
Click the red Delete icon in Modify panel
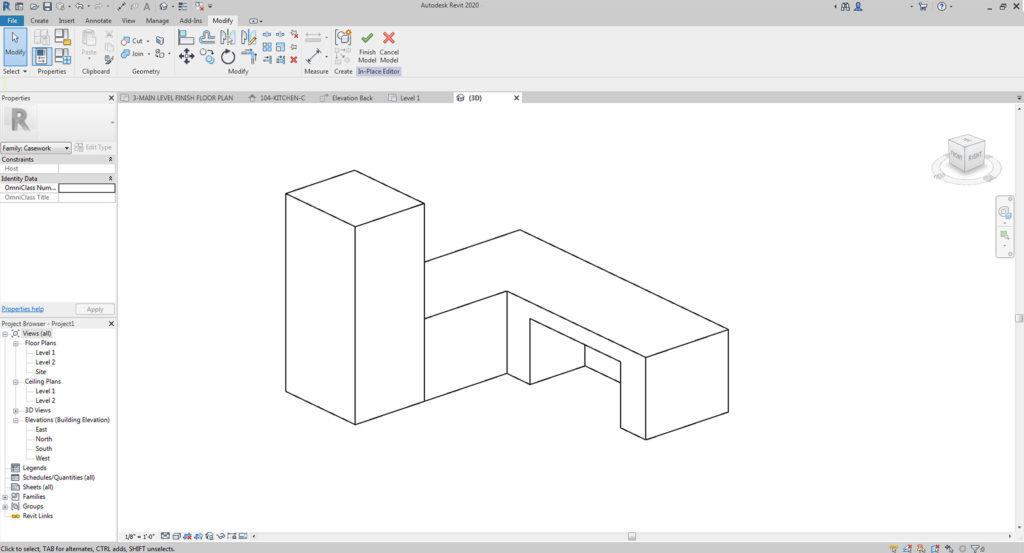[x=294, y=59]
